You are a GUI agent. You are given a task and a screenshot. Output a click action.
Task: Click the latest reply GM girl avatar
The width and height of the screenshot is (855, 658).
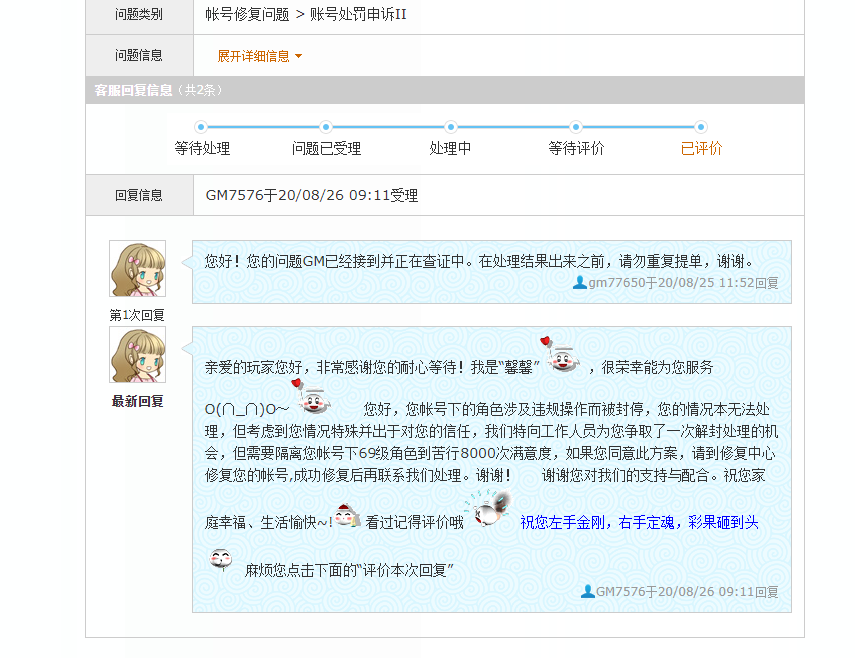point(137,354)
